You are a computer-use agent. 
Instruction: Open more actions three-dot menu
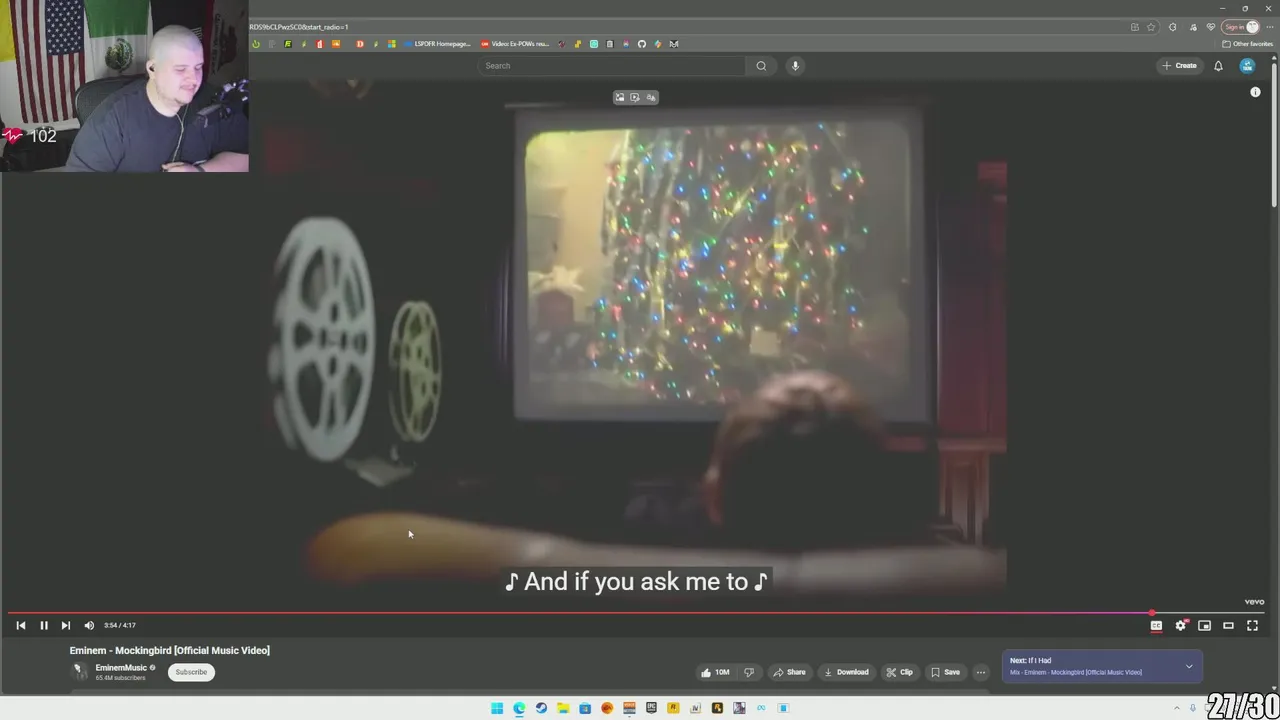pos(981,672)
